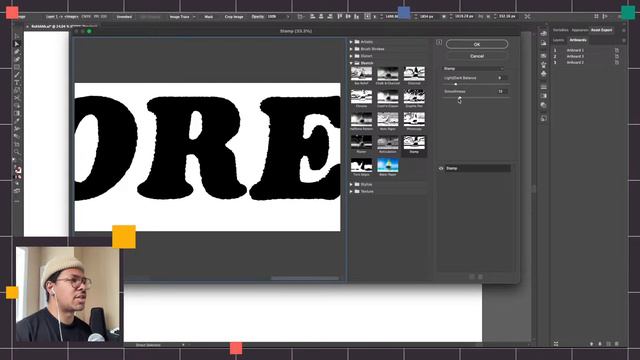This screenshot has height=360, width=640.
Task: Click the Crop Image button
Action: tap(234, 17)
